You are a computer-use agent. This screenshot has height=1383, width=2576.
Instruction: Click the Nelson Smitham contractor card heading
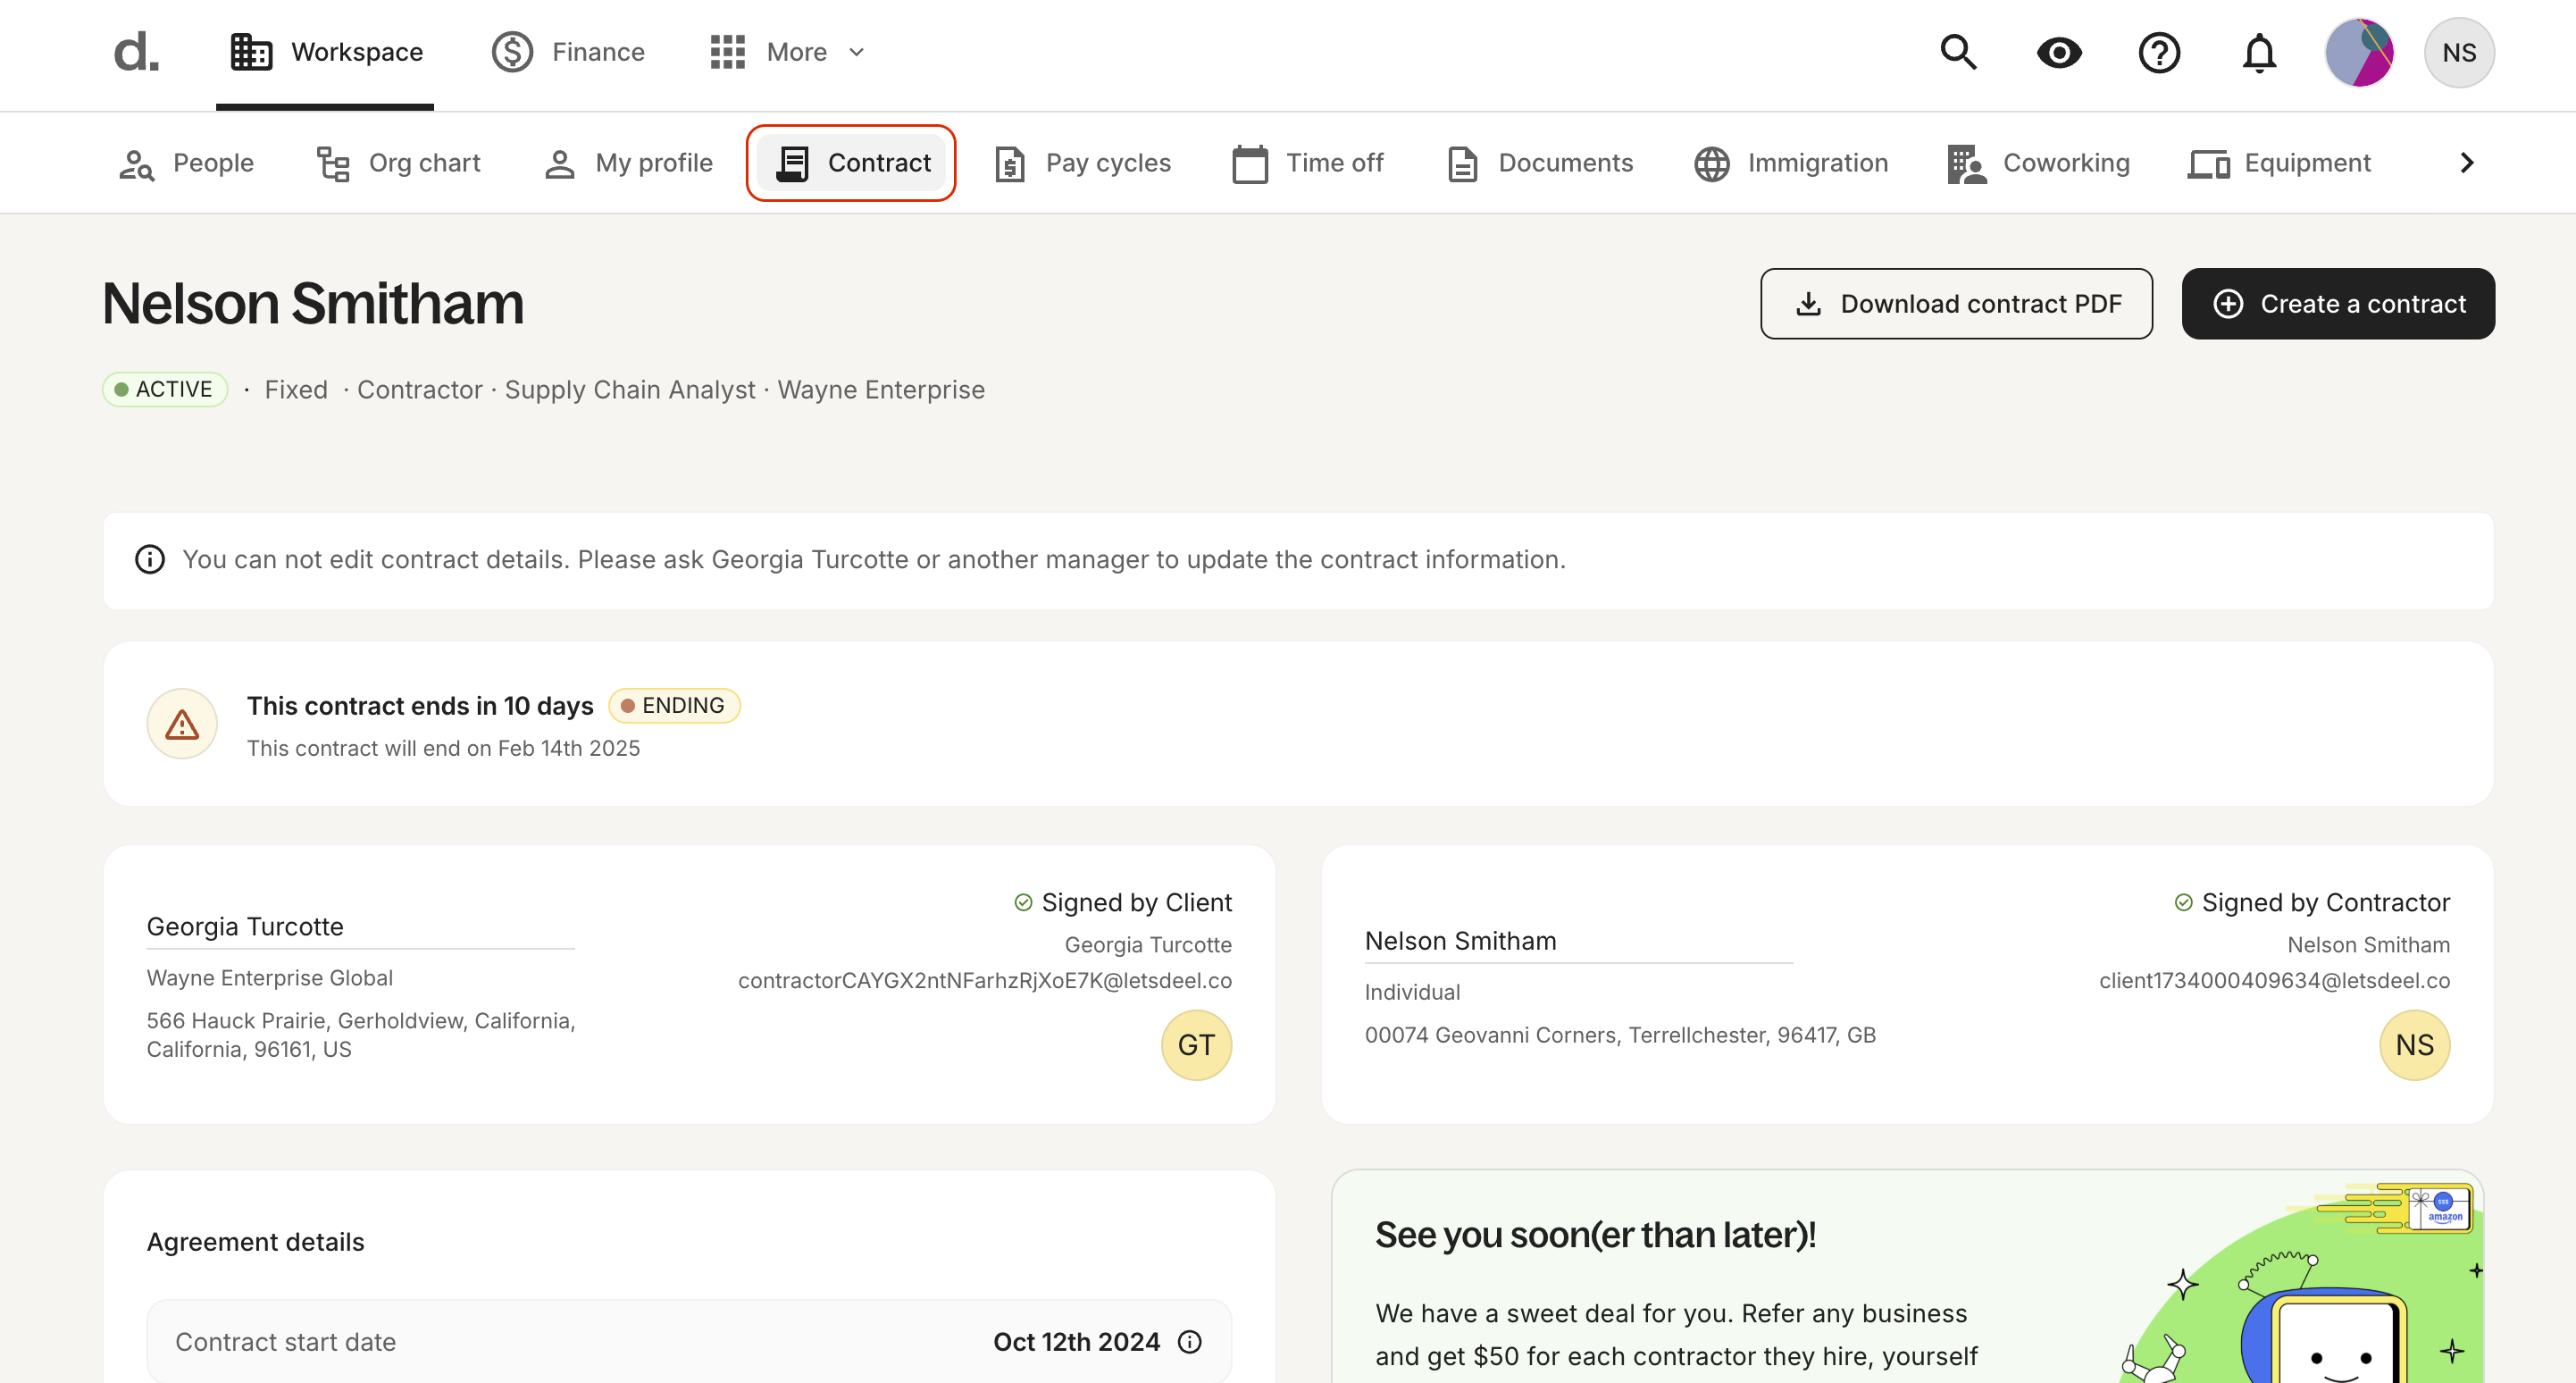[1460, 942]
